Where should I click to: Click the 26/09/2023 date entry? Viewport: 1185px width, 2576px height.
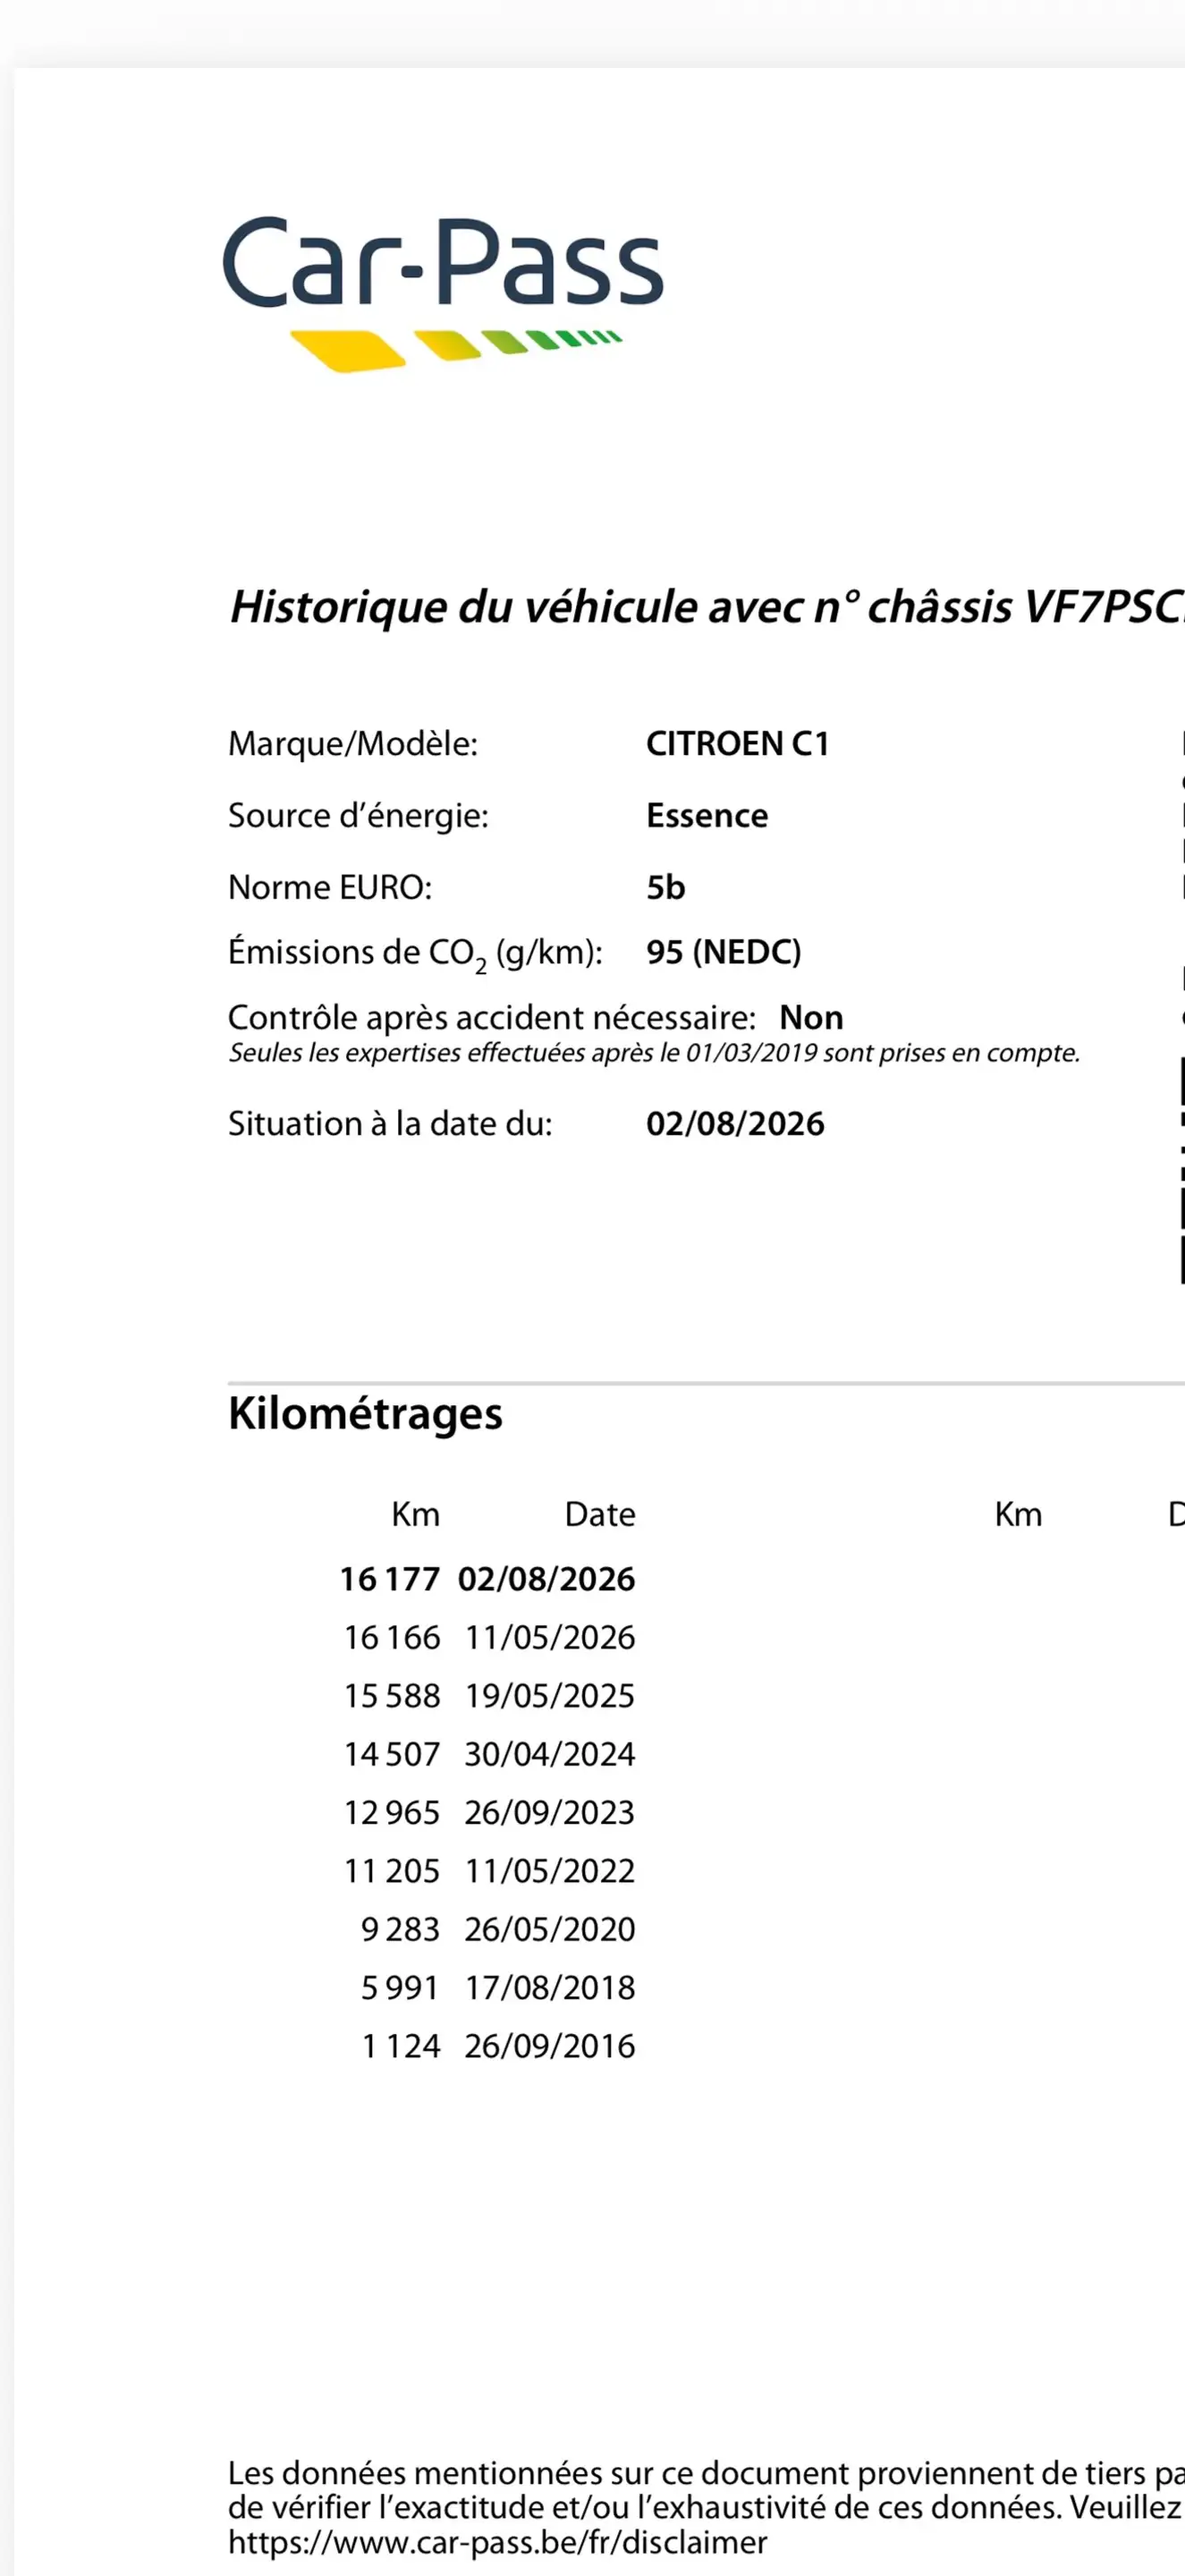tap(550, 1812)
